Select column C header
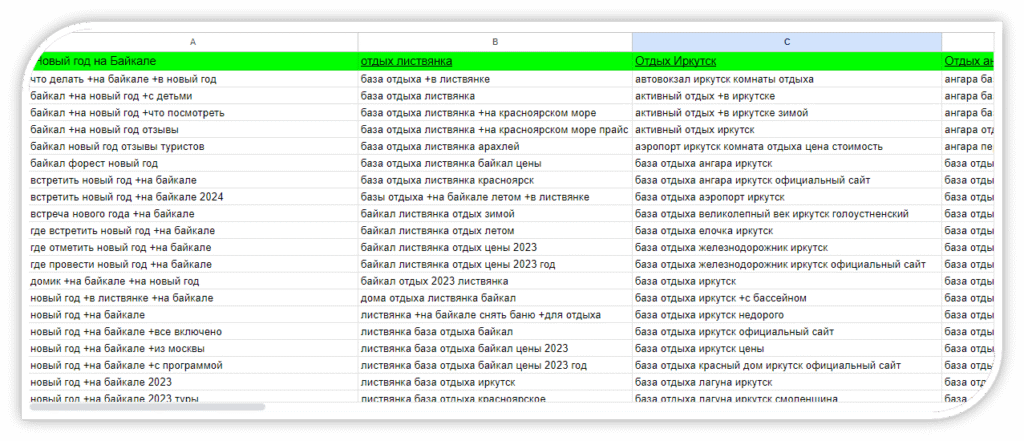The width and height of the screenshot is (1024, 441). 786,42
